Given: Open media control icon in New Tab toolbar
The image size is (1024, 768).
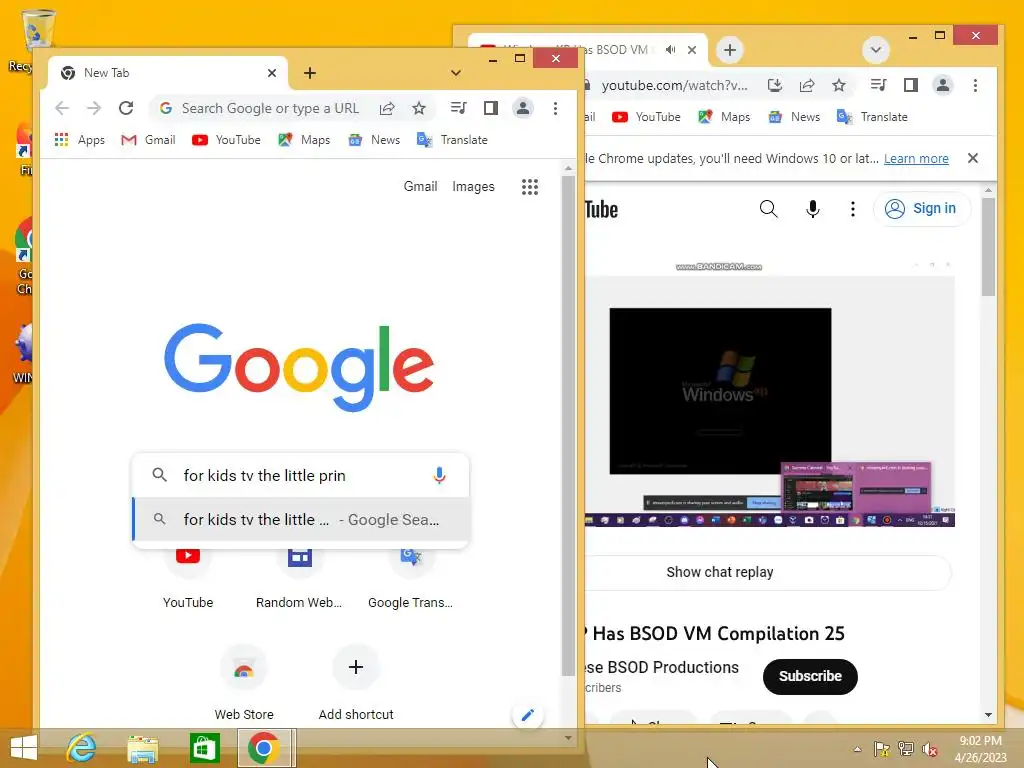Looking at the screenshot, I should pos(458,108).
